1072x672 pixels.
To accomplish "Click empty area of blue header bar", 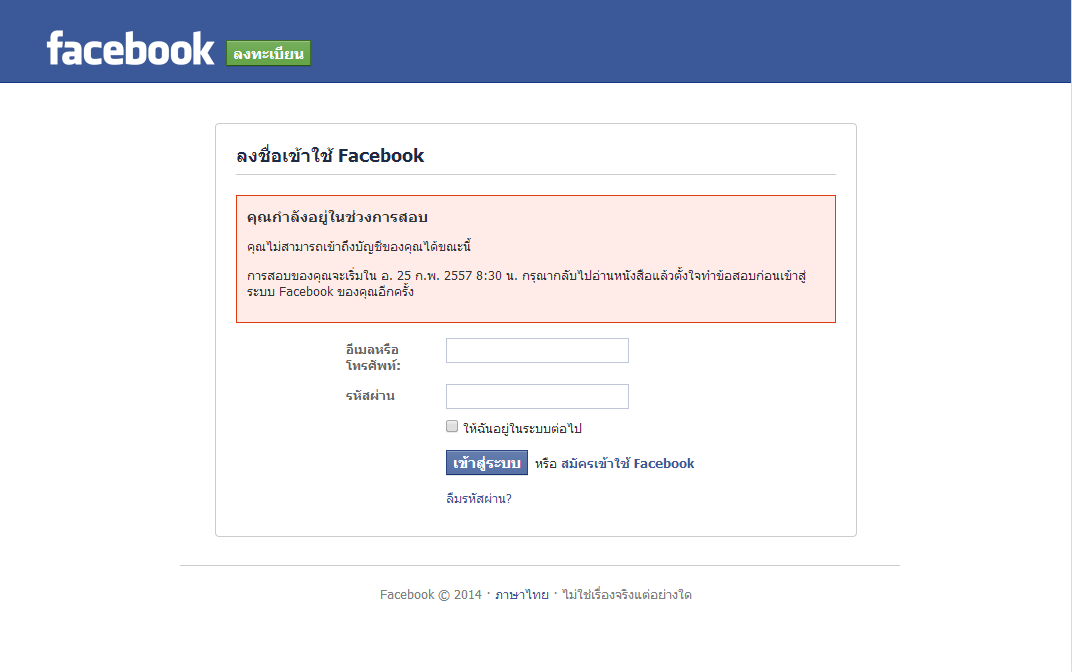I will click(700, 40).
